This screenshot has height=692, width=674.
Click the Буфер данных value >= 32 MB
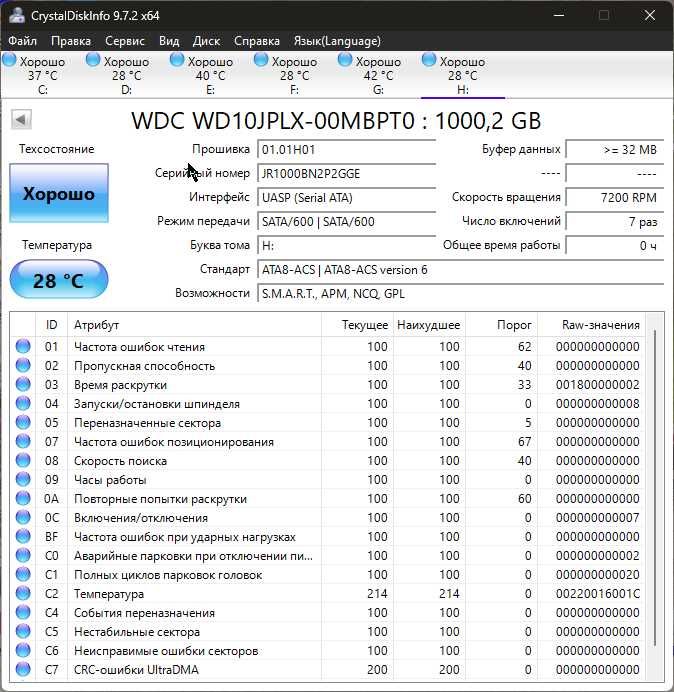614,150
